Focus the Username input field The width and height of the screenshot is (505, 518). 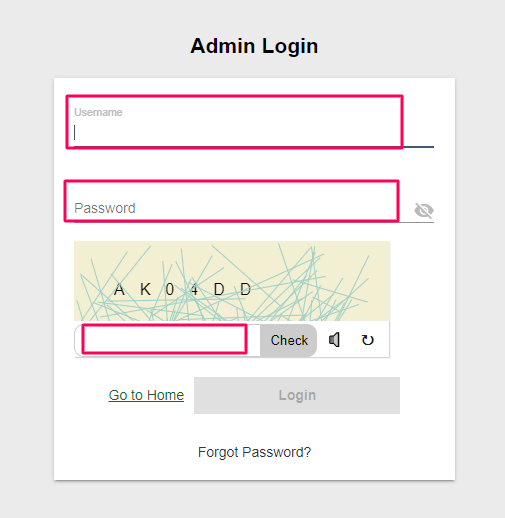click(x=254, y=132)
